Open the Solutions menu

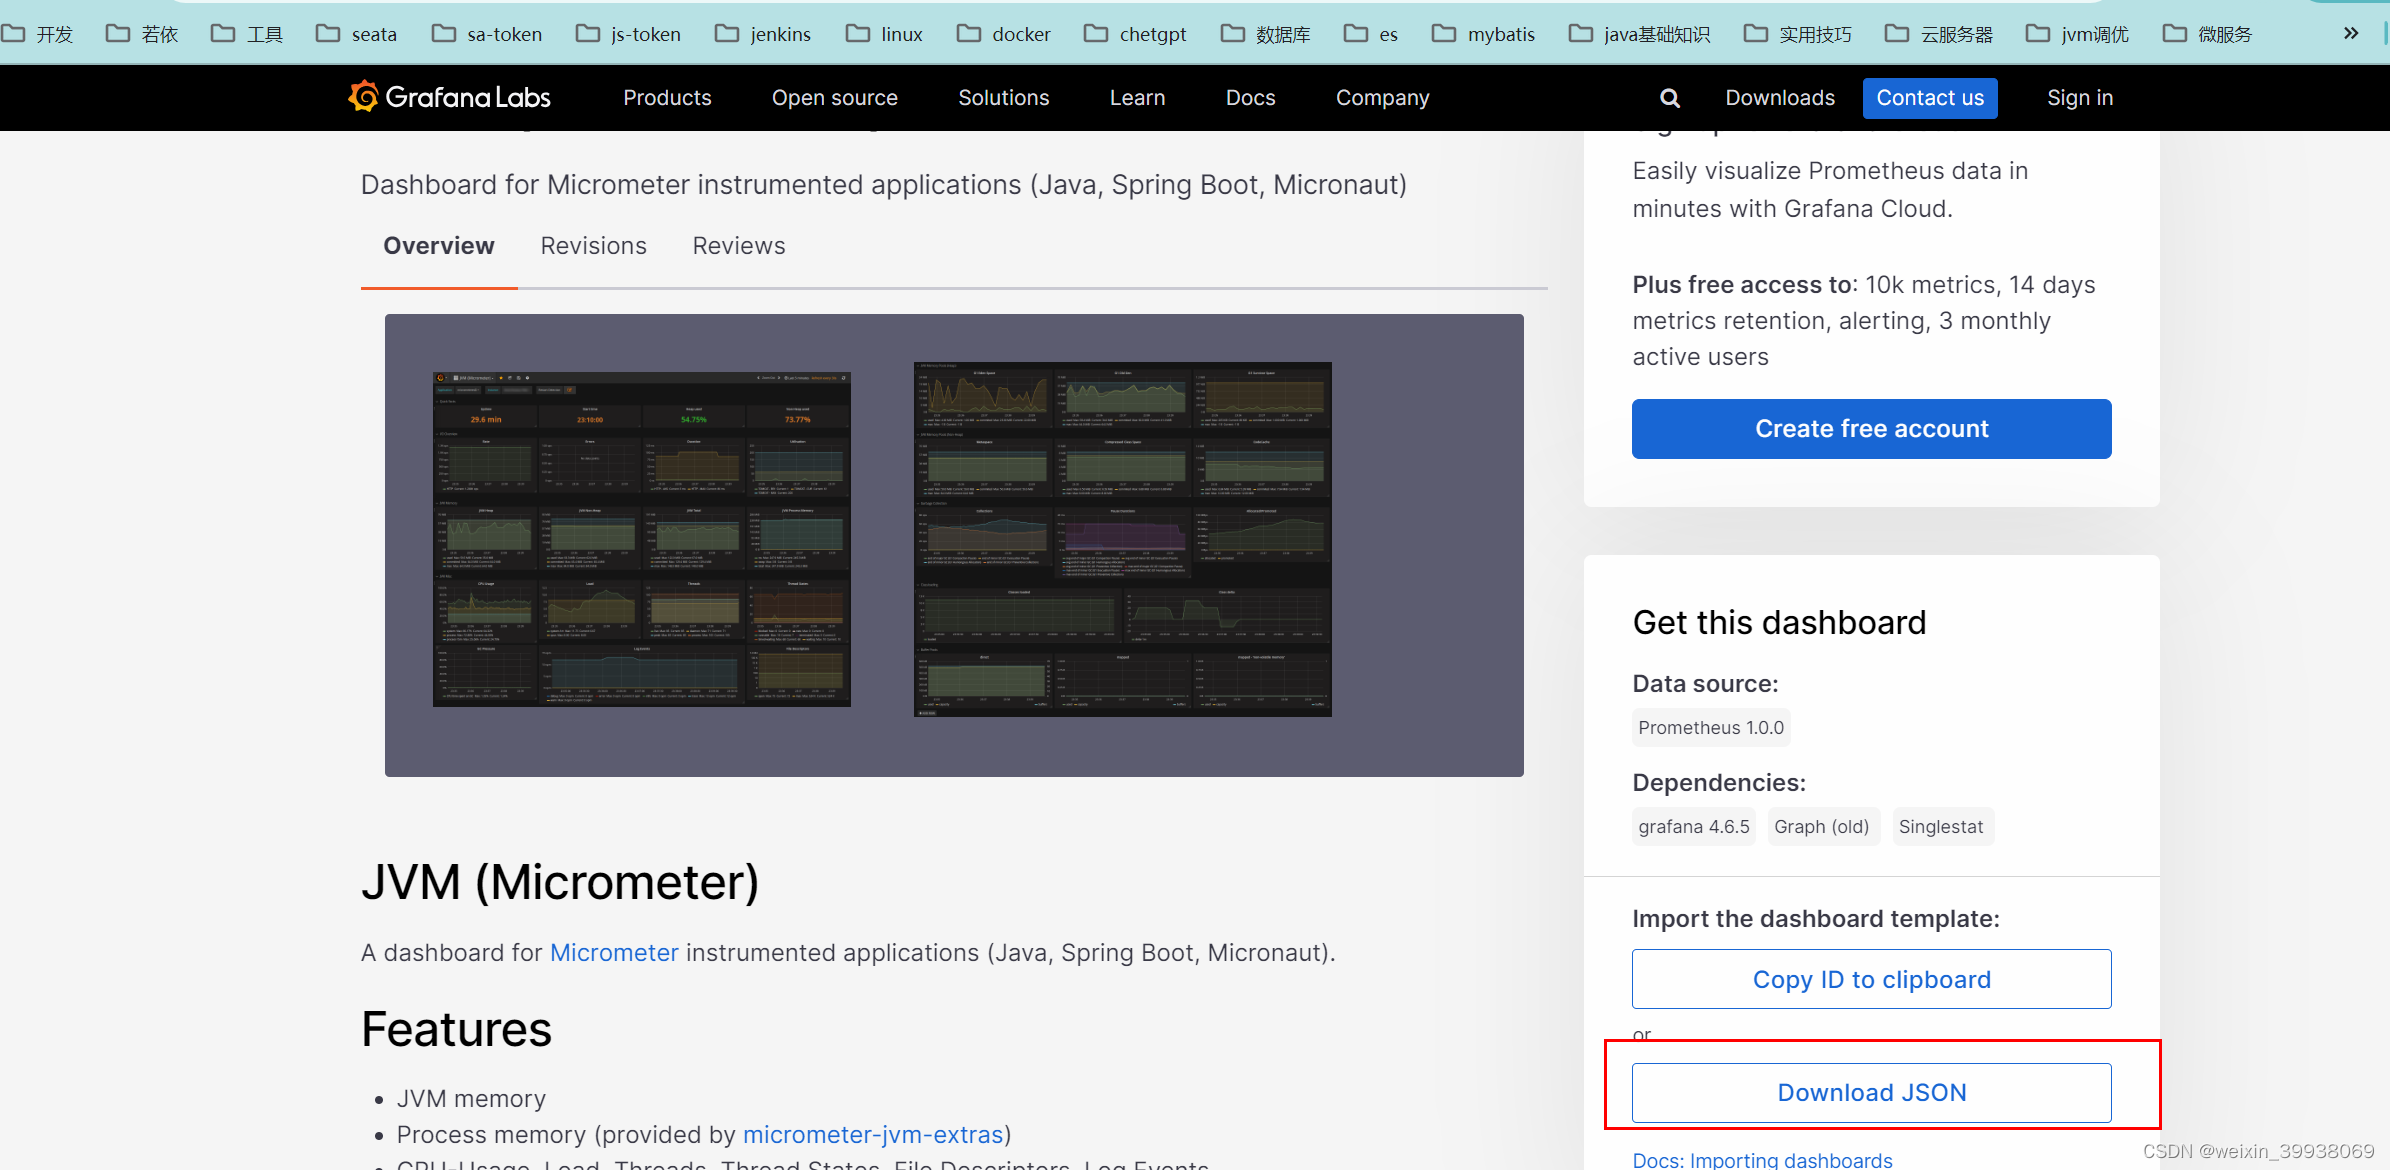point(1003,98)
